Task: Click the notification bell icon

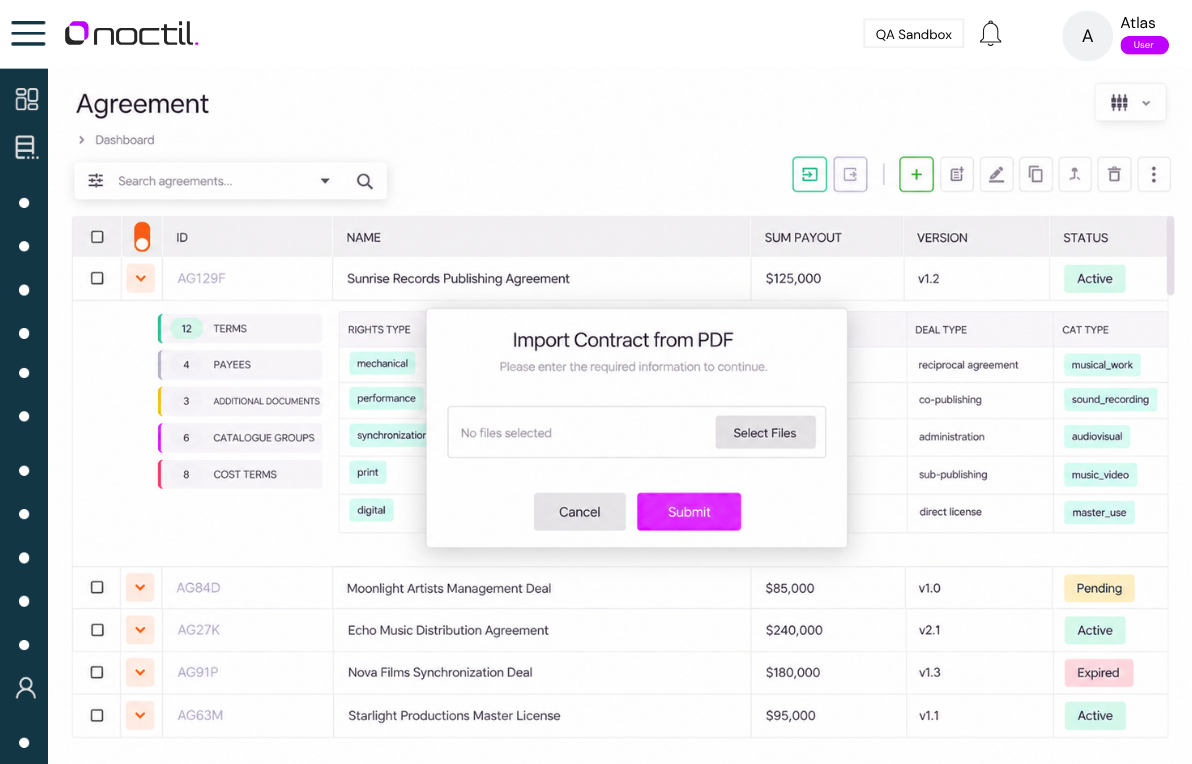Action: [x=990, y=33]
